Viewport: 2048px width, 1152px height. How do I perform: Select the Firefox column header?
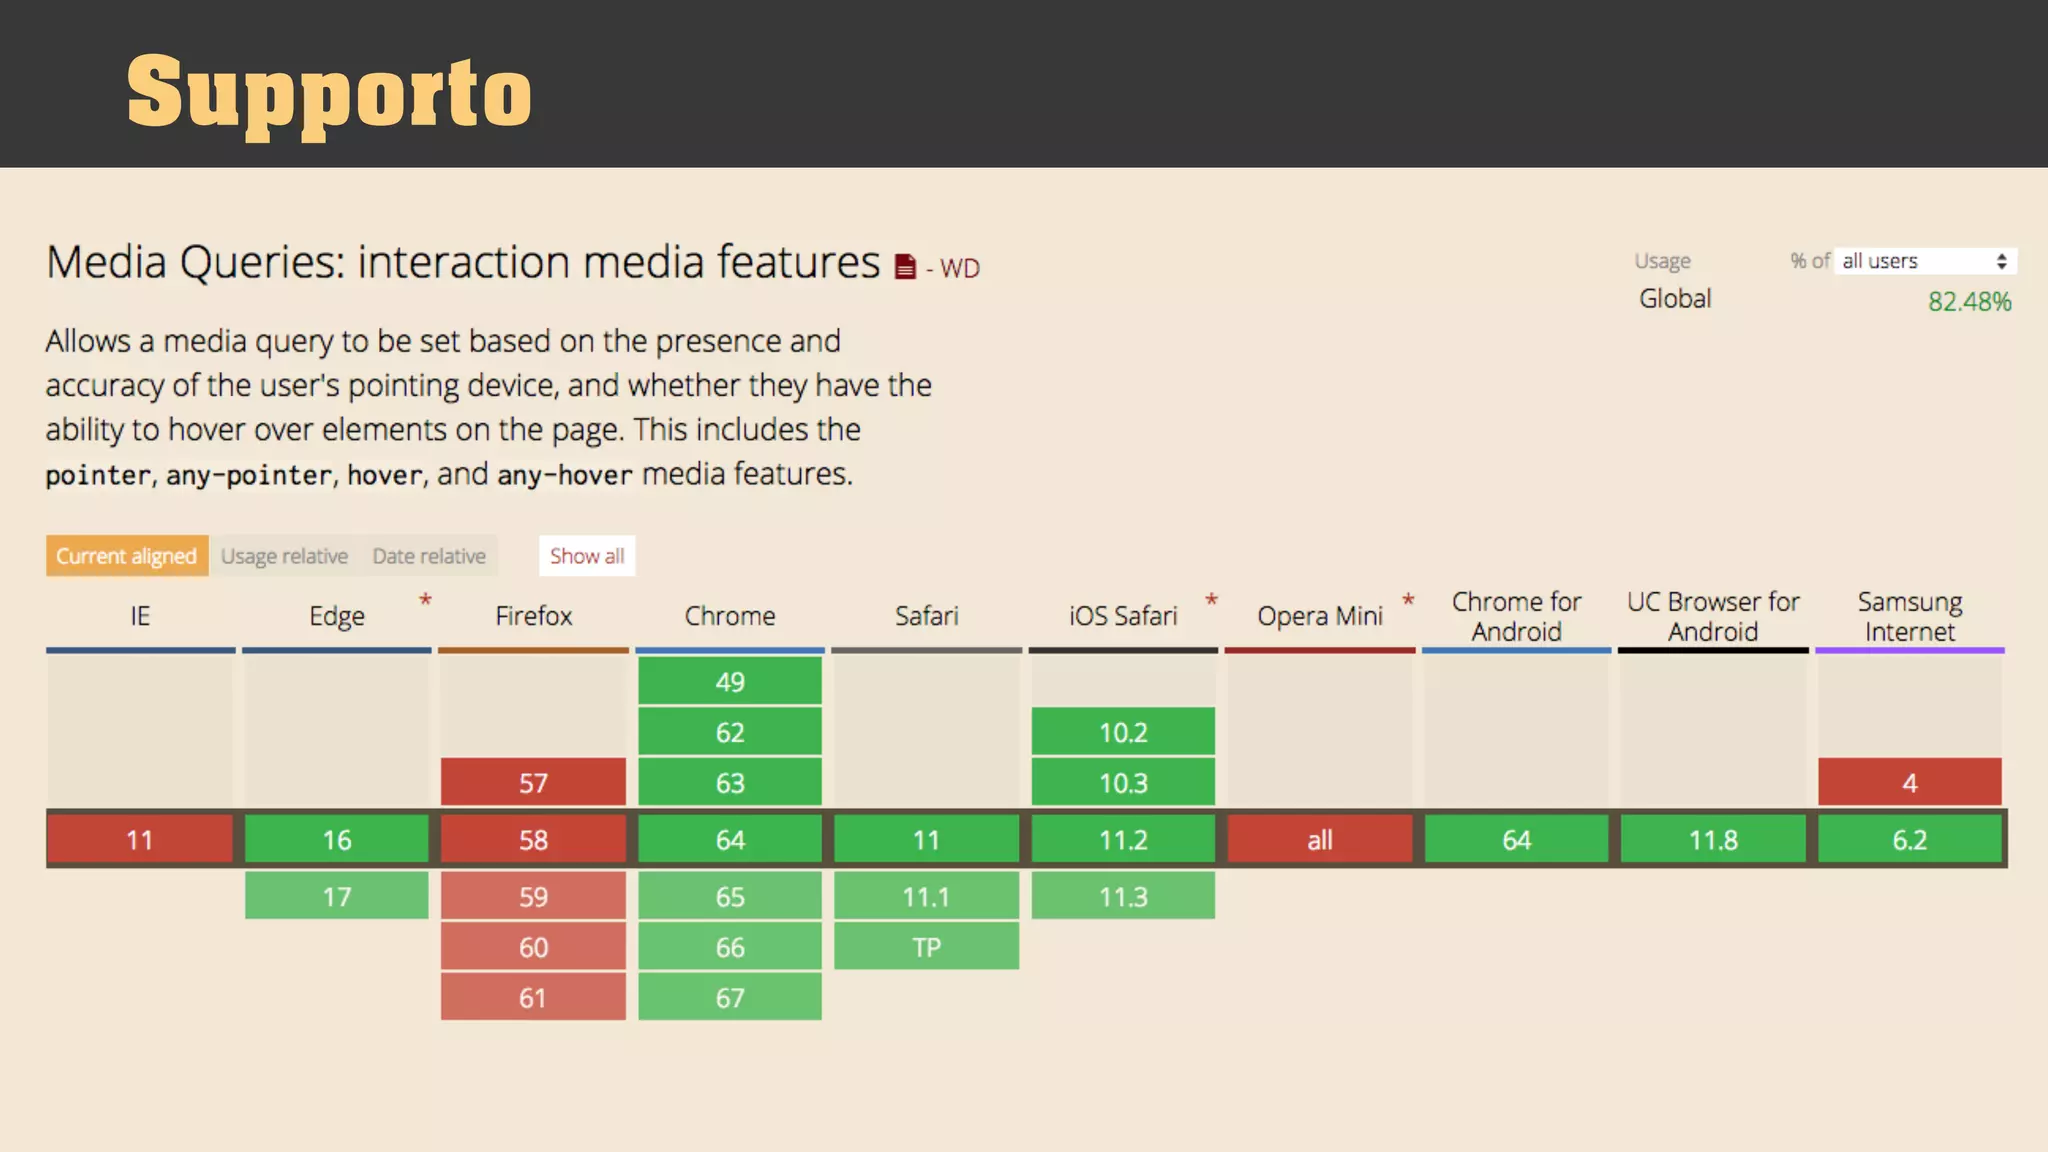point(533,616)
